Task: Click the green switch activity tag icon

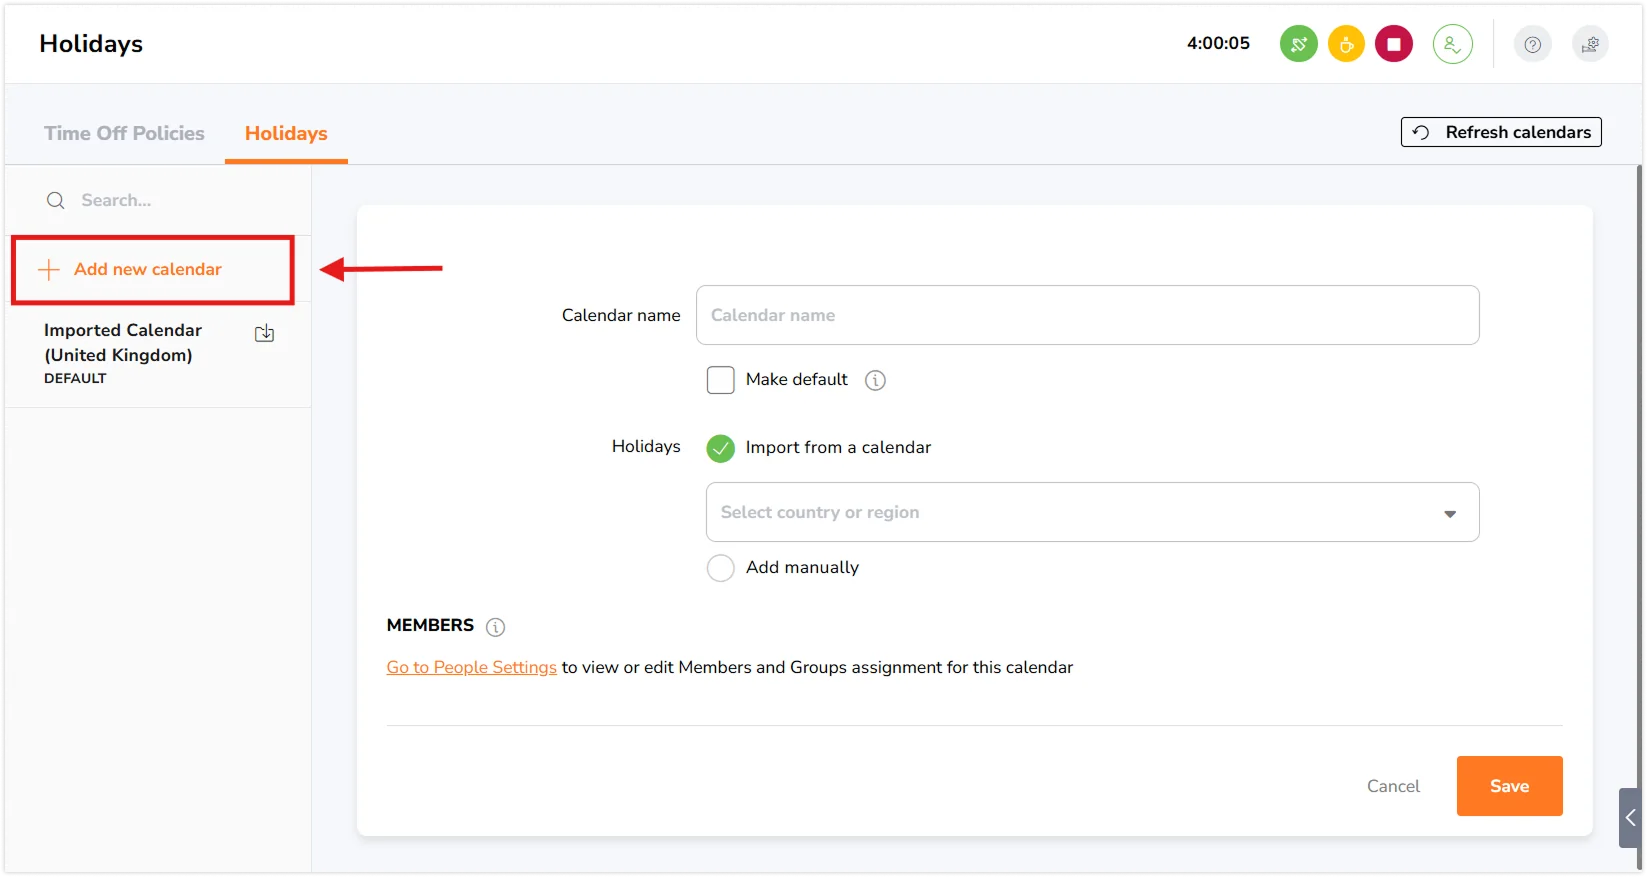Action: pyautogui.click(x=1298, y=44)
